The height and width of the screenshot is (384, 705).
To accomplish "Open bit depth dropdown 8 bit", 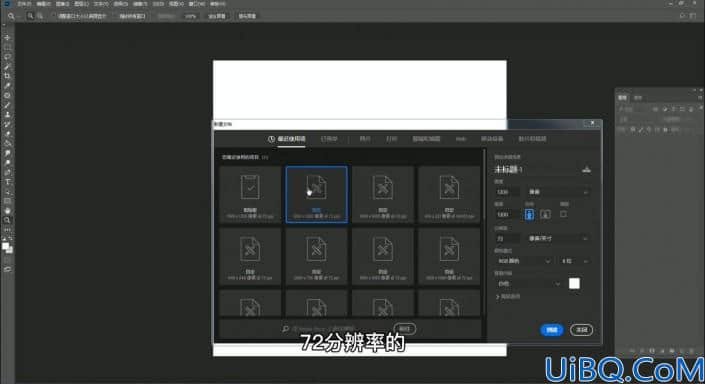I will click(575, 261).
